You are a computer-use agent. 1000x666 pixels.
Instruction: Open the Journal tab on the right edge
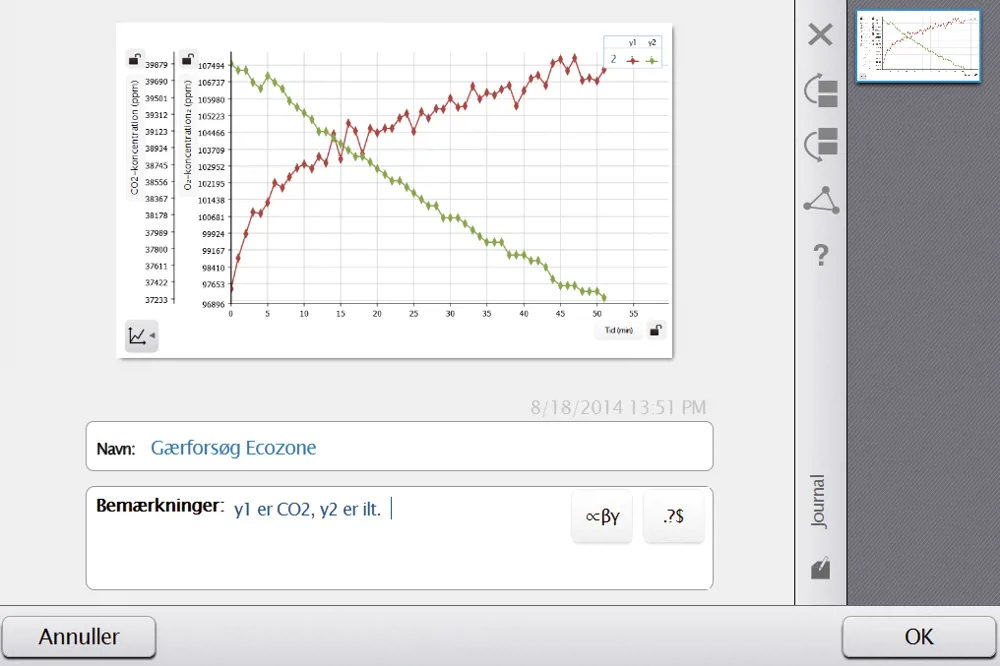click(x=819, y=500)
